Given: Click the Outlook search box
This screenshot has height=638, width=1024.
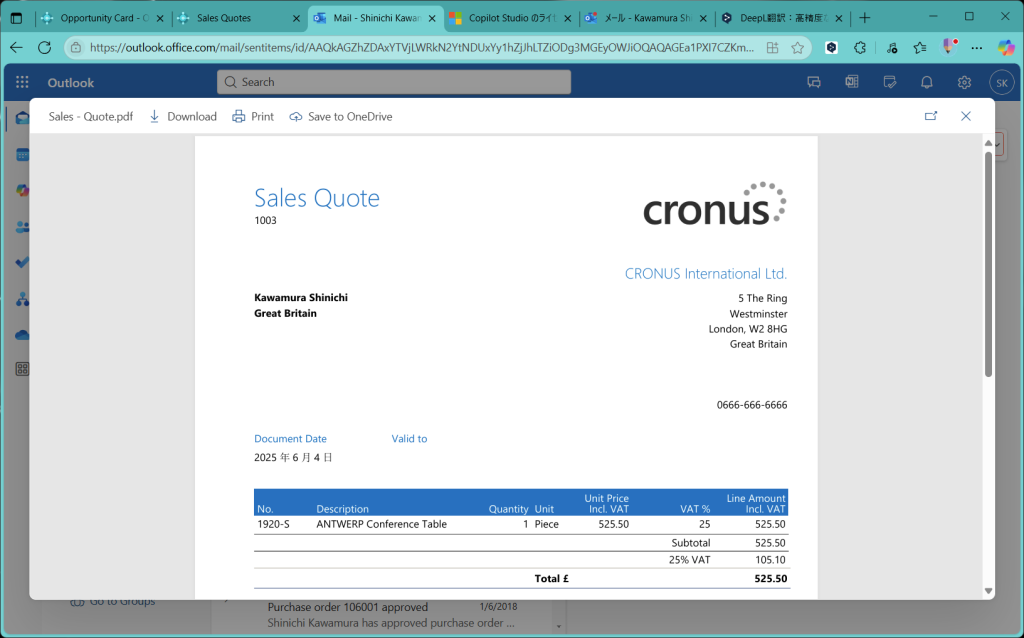Looking at the screenshot, I should point(394,82).
